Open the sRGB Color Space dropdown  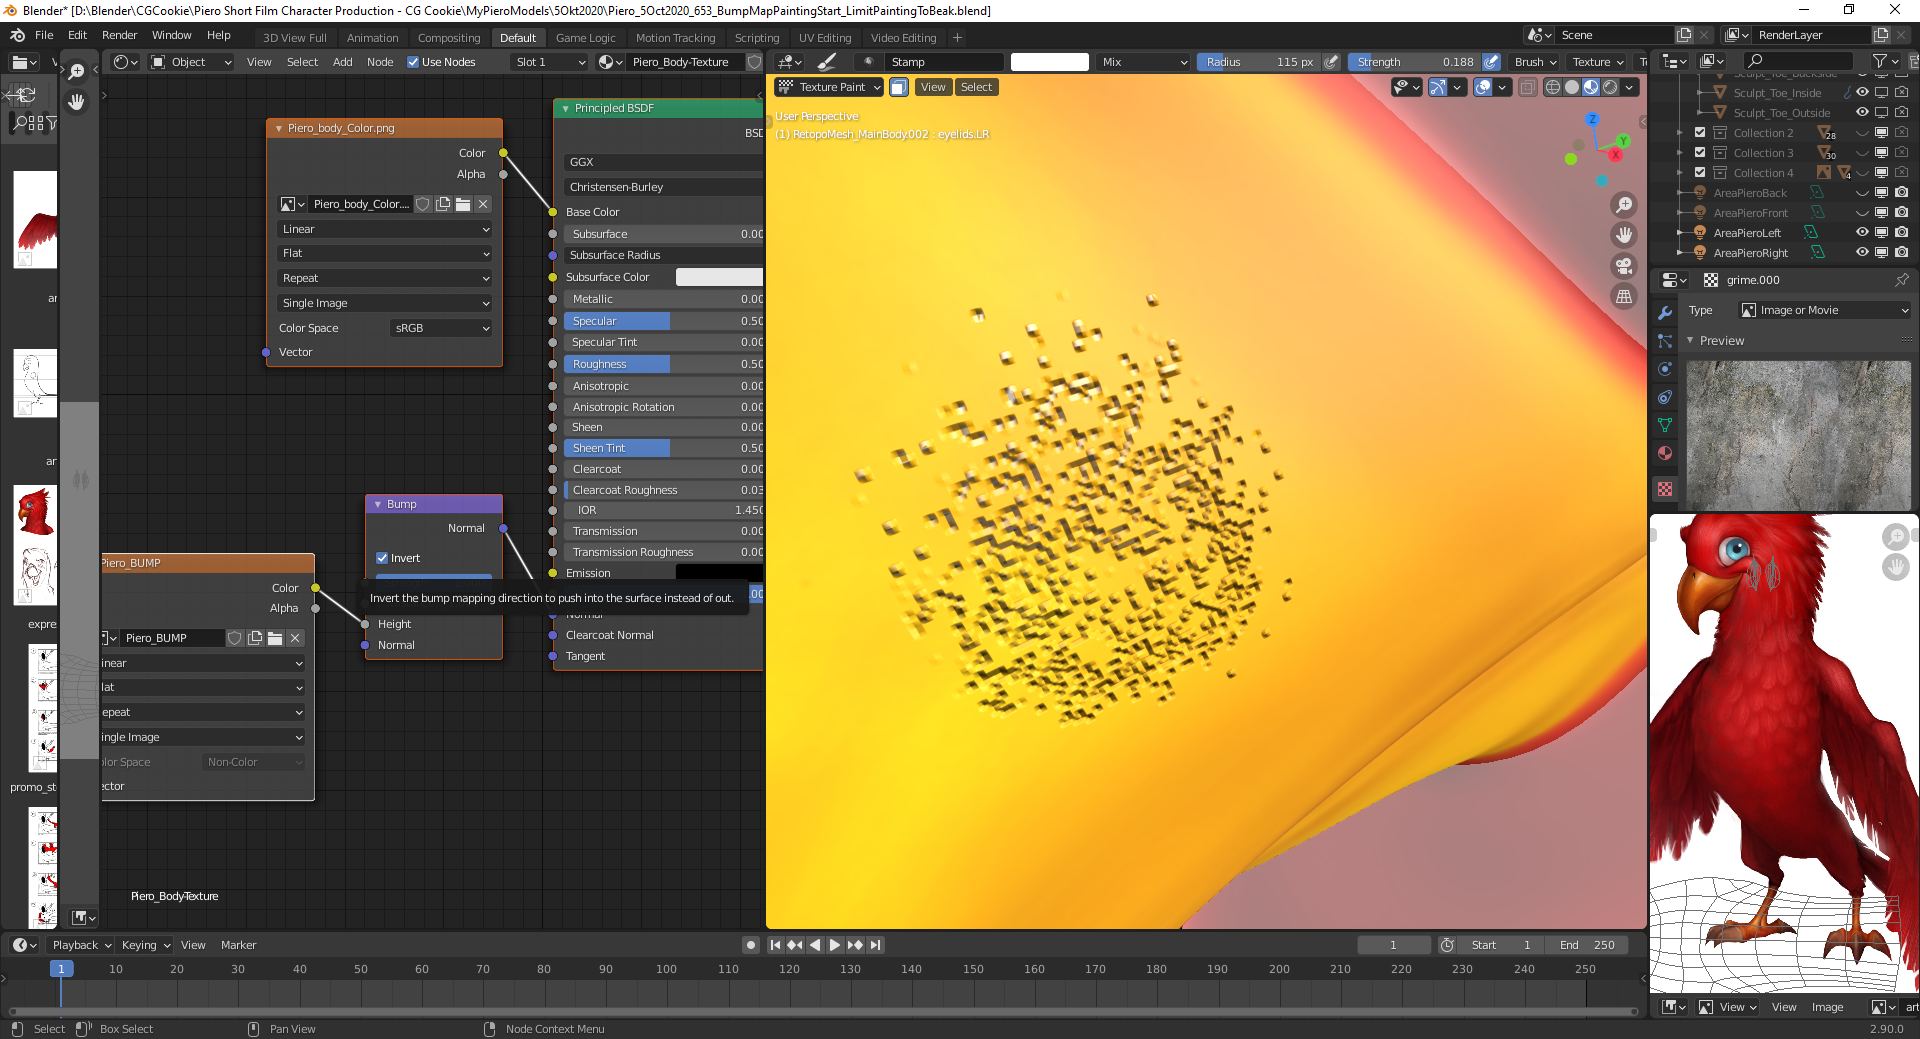point(440,327)
